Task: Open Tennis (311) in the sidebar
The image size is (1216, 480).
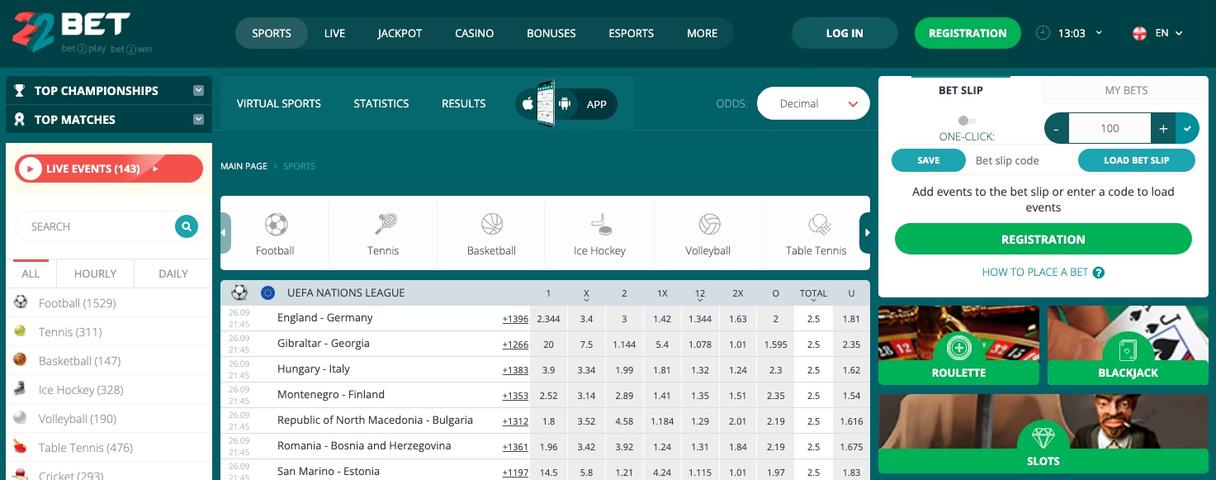Action: [x=70, y=332]
